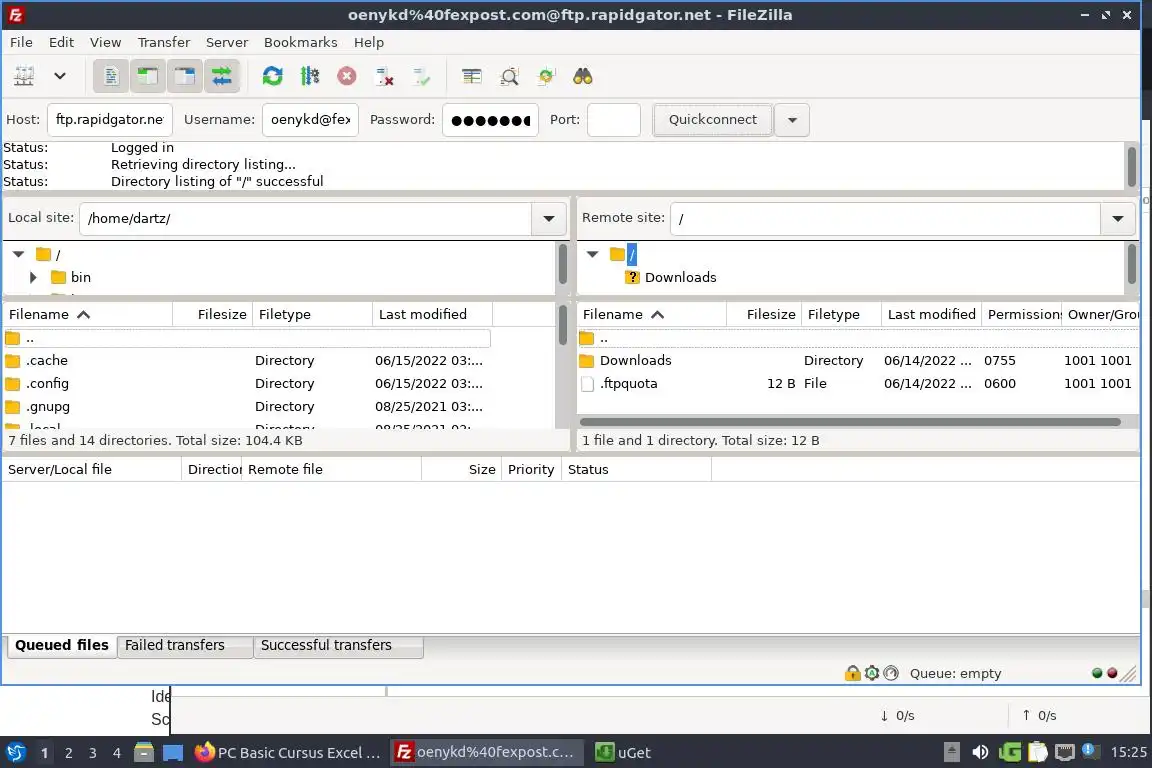This screenshot has width=1152, height=768.
Task: Sort local list by Filename
Action: pyautogui.click(x=87, y=314)
